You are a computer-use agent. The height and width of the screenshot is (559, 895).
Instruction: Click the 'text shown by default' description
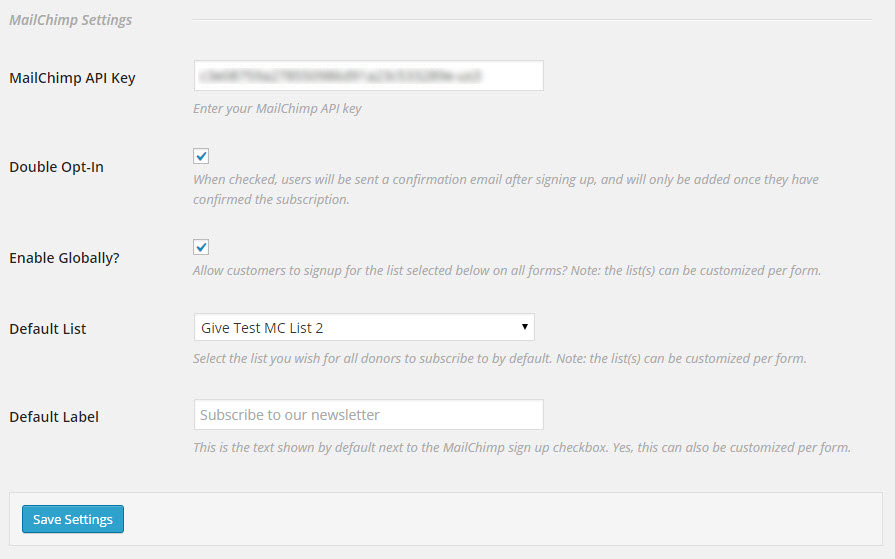tap(522, 447)
